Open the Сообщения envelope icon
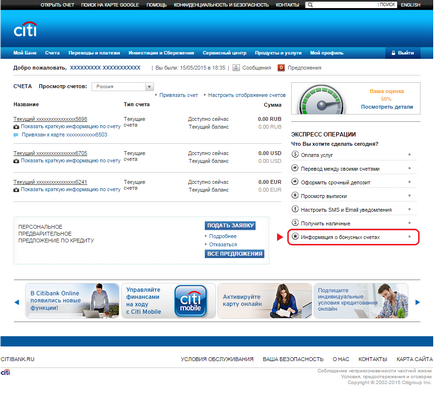The height and width of the screenshot is (398, 434). click(x=236, y=68)
